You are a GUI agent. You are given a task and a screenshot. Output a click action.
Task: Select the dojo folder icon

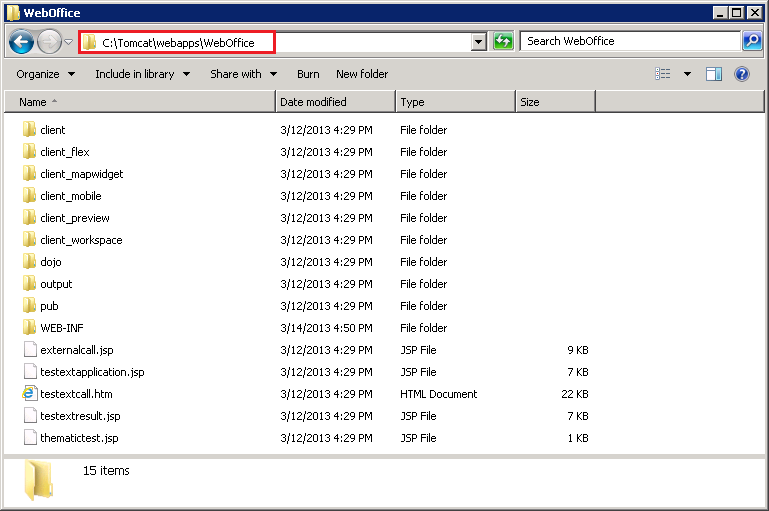coord(29,261)
